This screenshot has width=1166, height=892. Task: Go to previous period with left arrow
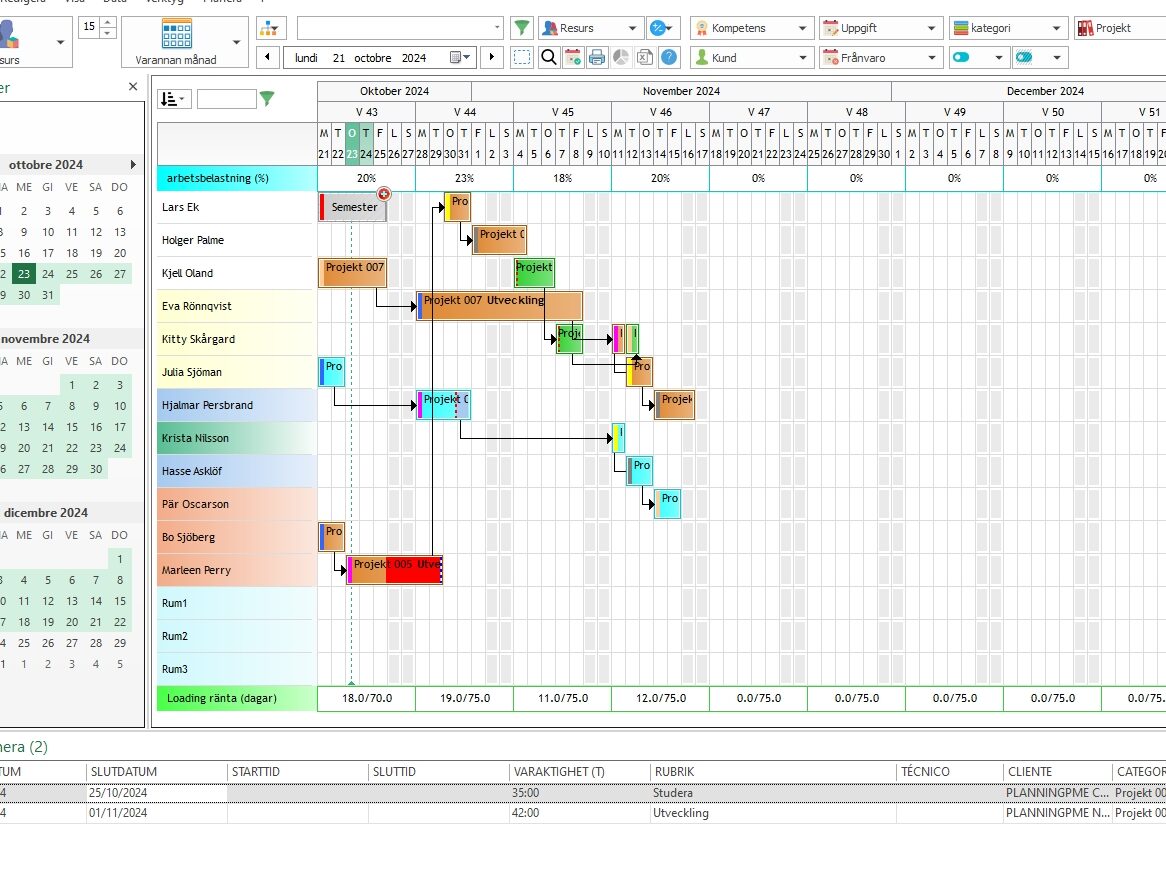268,57
